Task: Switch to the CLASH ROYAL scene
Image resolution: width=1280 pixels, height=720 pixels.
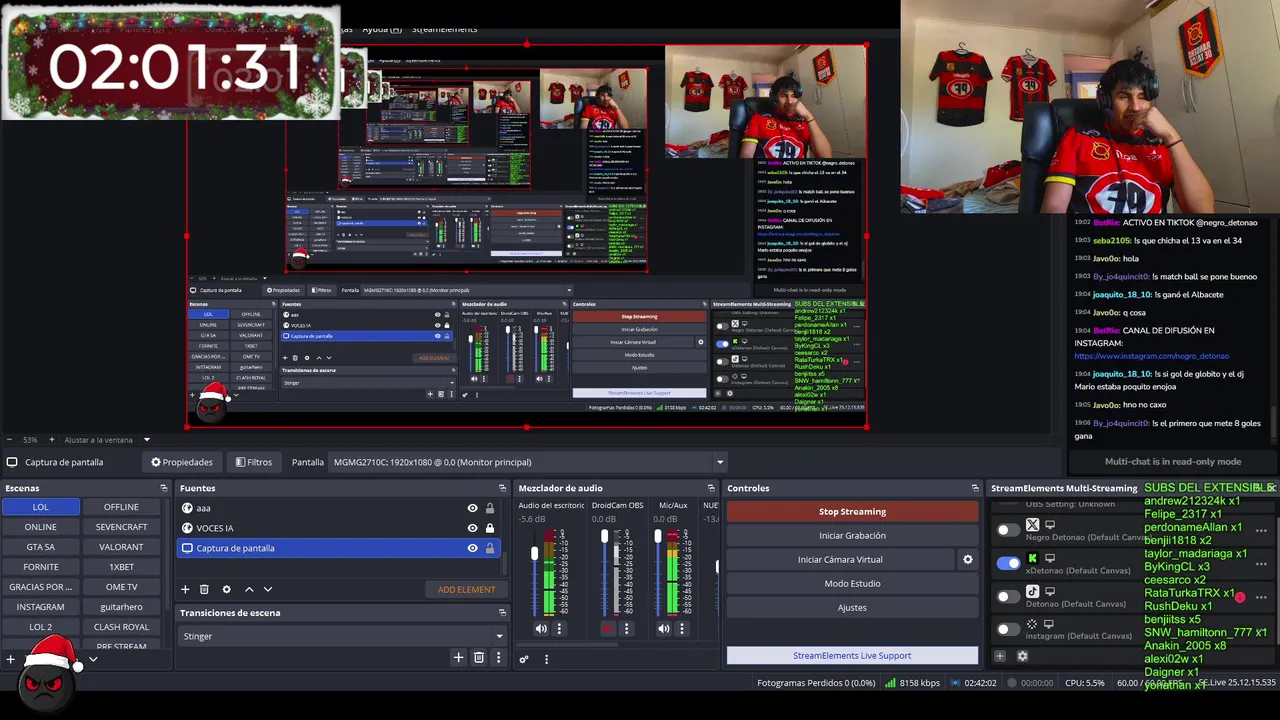Action: pyautogui.click(x=122, y=627)
